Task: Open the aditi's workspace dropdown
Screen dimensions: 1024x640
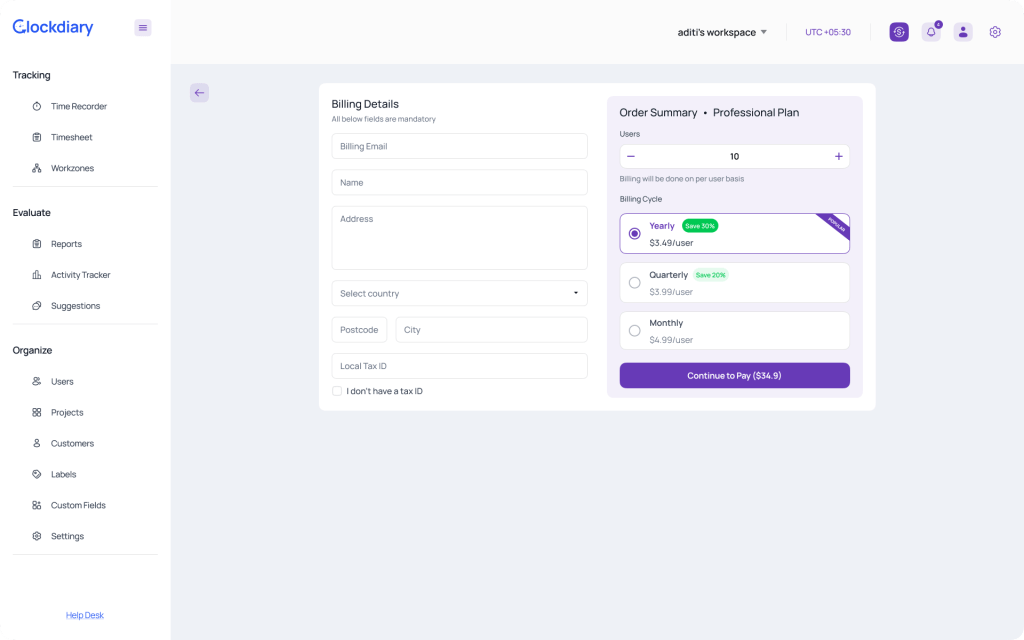Action: tap(722, 32)
